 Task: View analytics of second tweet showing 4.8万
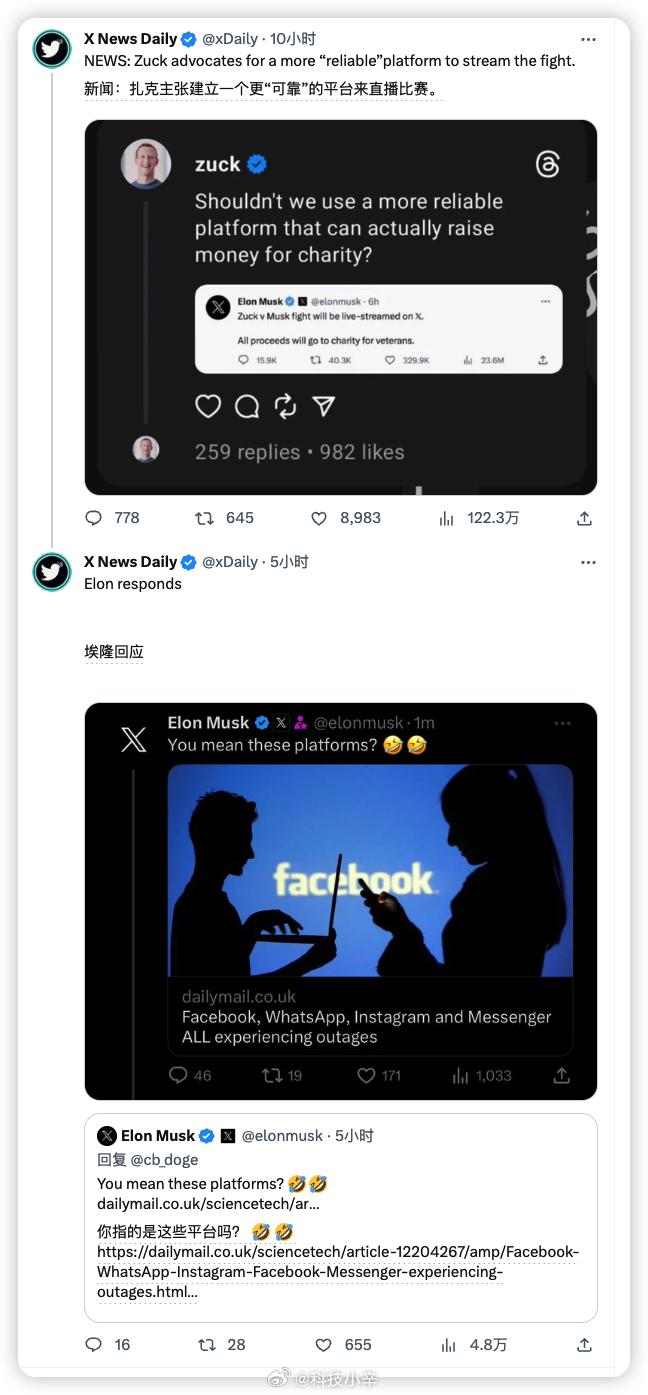point(449,1345)
